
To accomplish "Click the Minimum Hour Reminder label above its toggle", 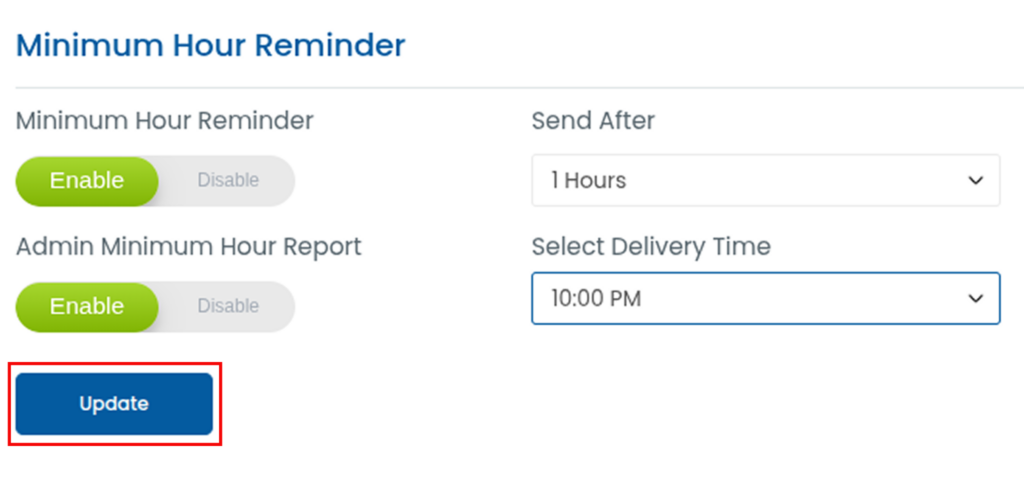I will 165,121.
